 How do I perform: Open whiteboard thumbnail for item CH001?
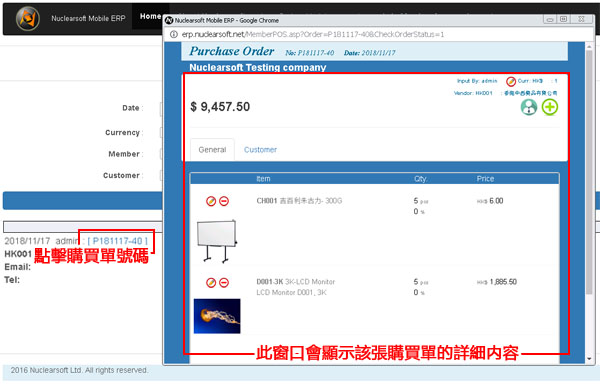pyautogui.click(x=217, y=241)
